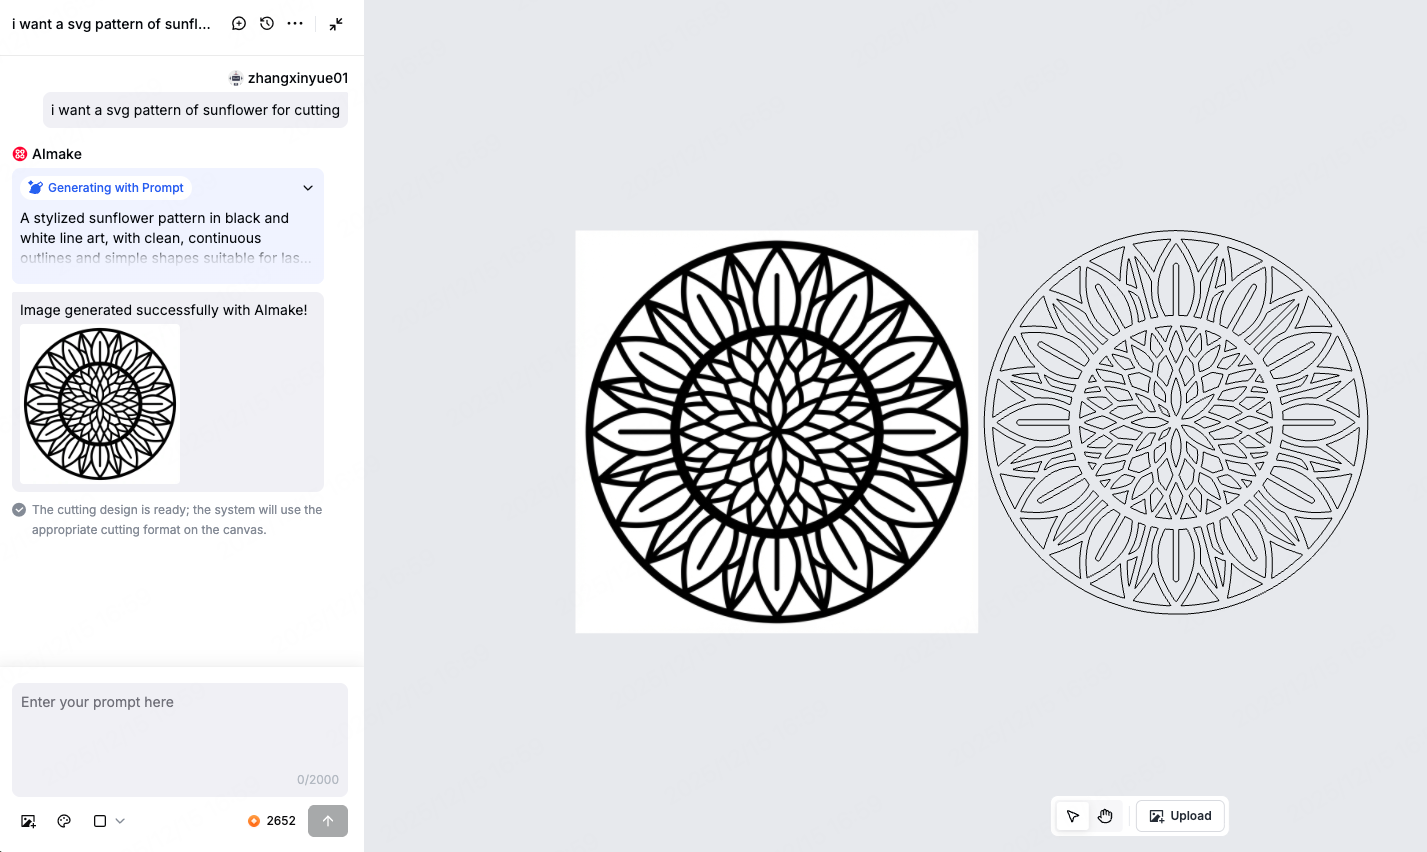Open the generated sunflower thumbnail in chat
This screenshot has height=852, width=1427.
(100, 404)
